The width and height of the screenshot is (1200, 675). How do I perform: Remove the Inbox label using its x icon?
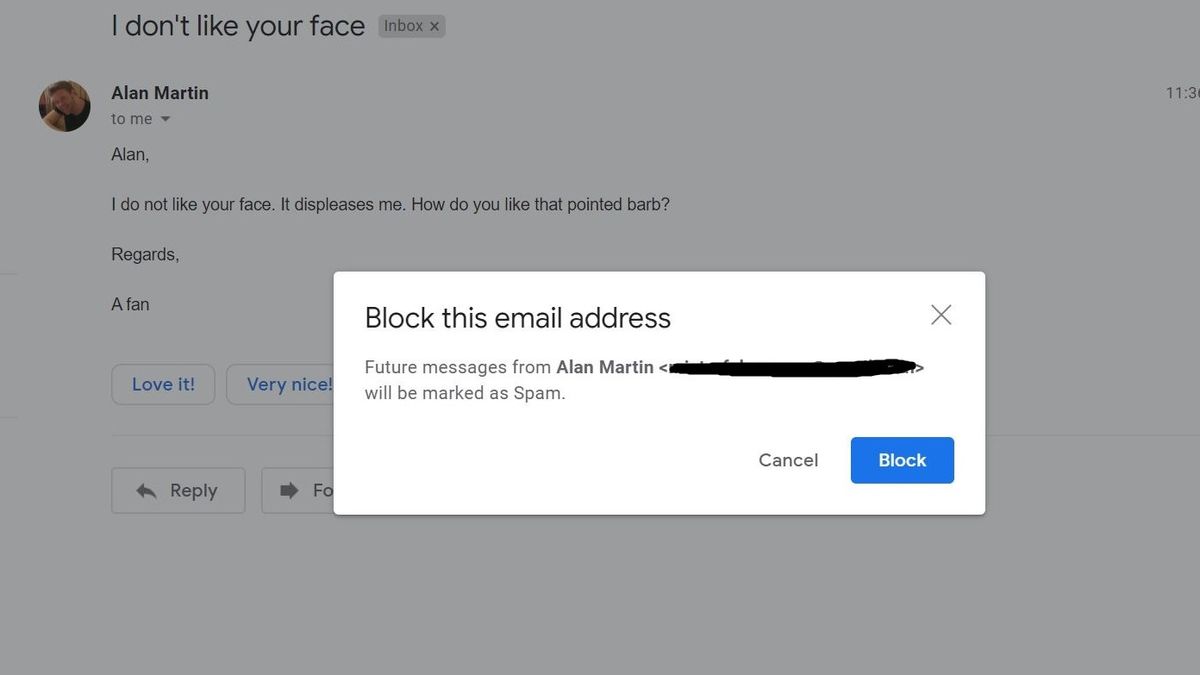point(435,26)
